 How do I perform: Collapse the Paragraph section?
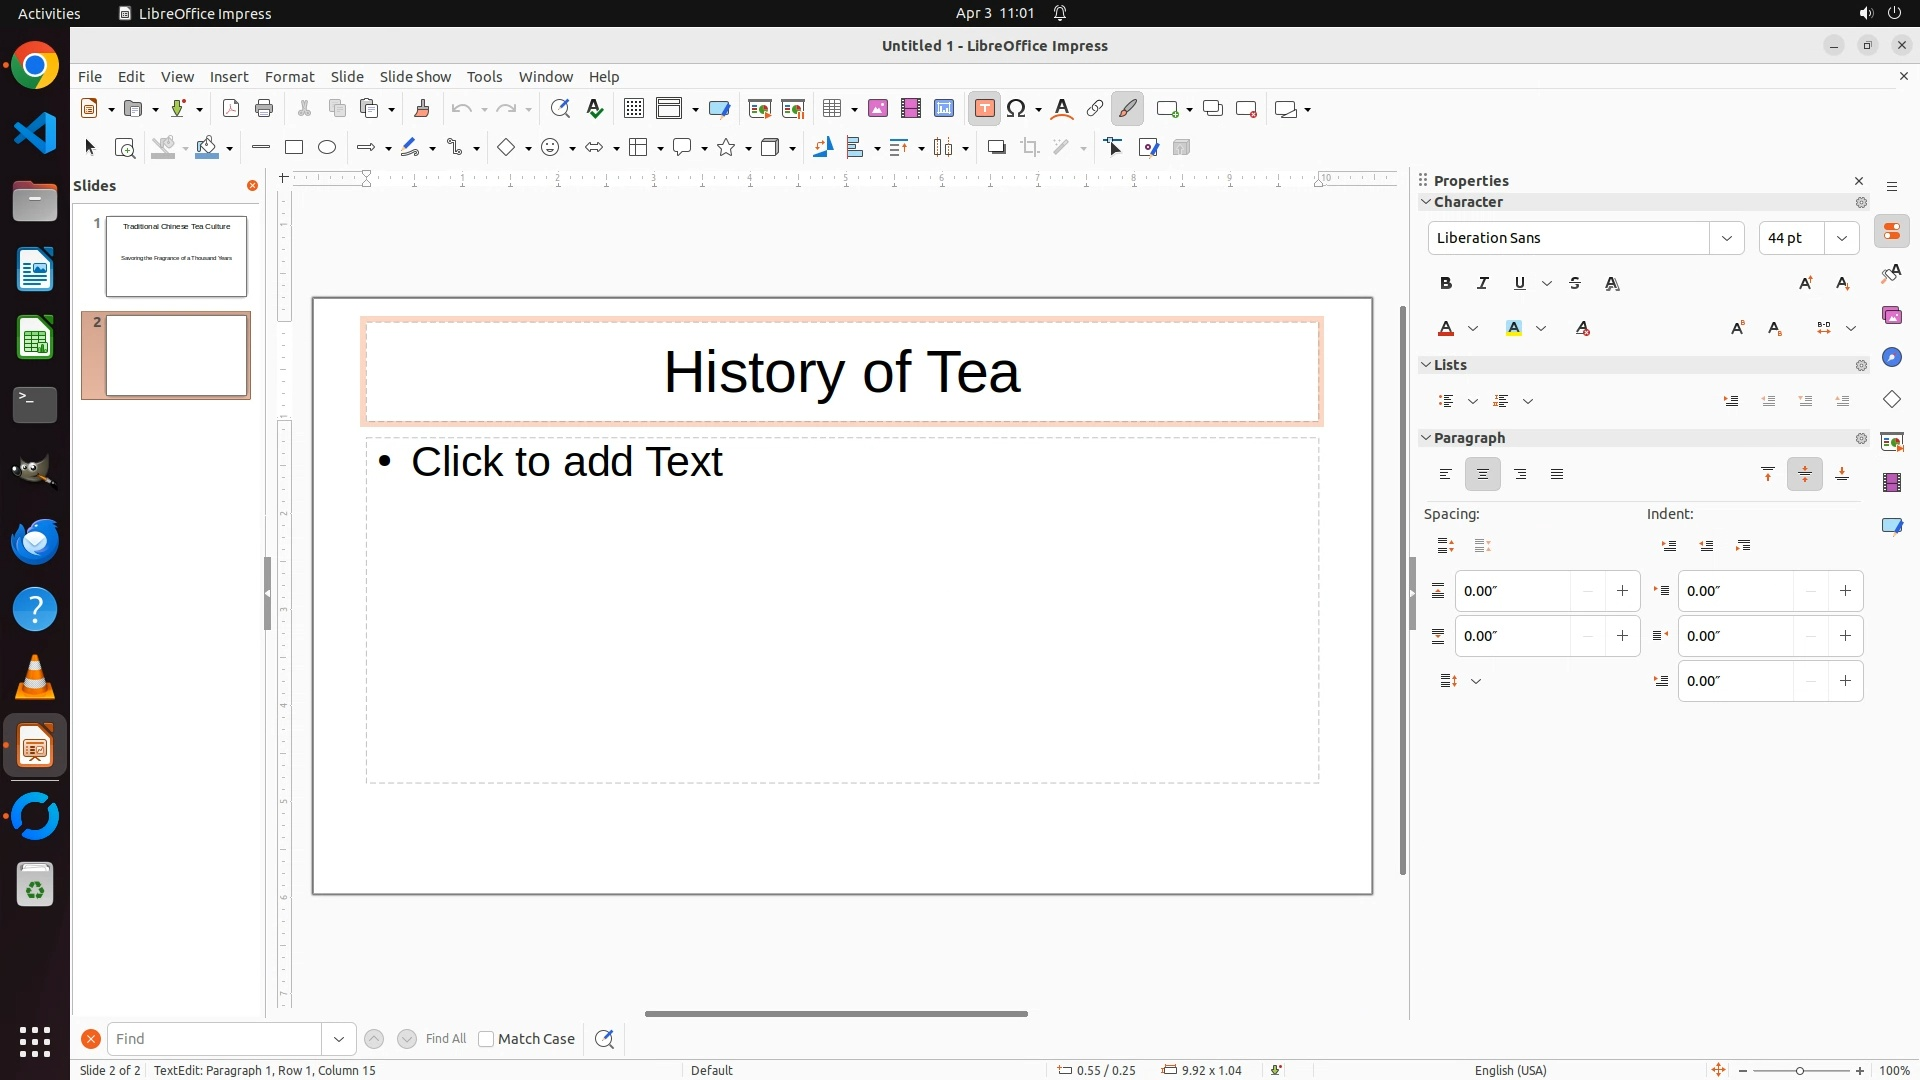click(x=1427, y=438)
